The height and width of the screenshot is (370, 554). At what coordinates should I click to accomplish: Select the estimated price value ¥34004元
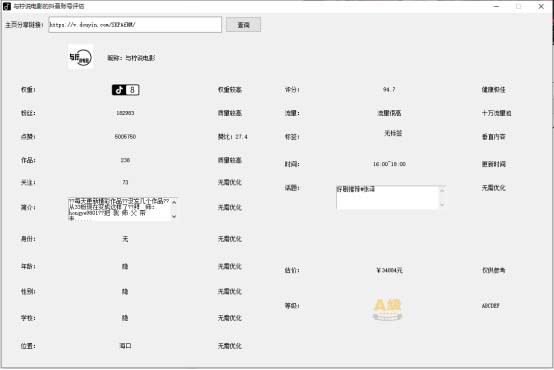(389, 270)
